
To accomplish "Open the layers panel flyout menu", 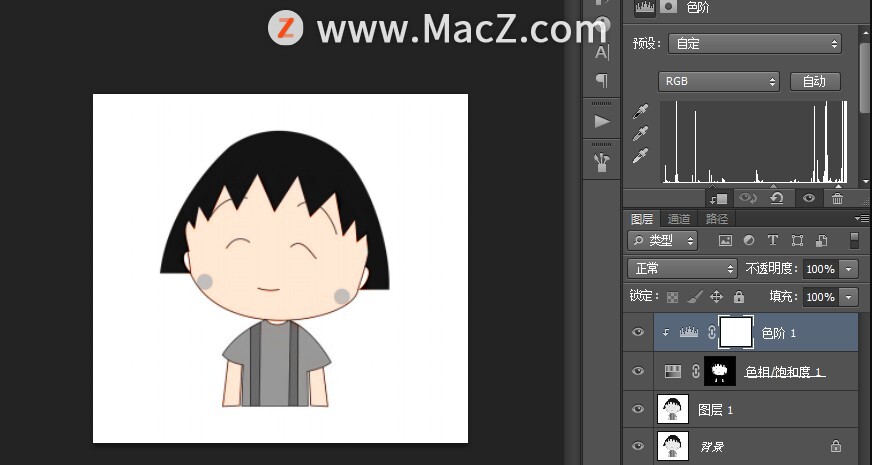I will coord(861,219).
